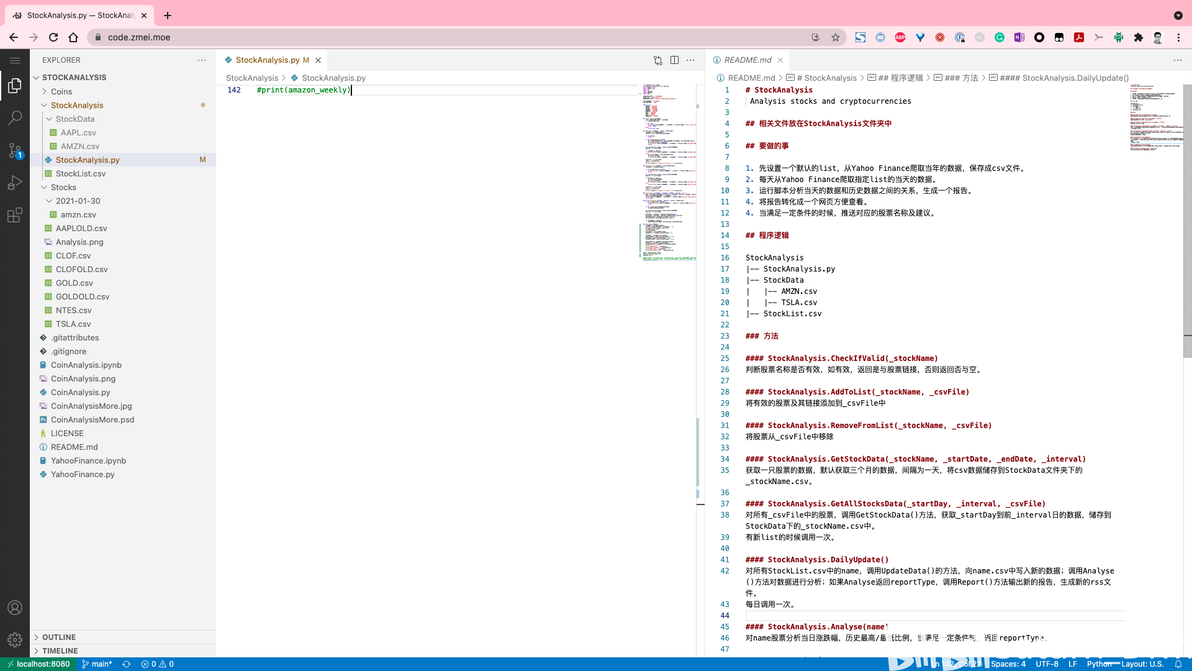1192x671 pixels.
Task: Open the Accounts menu in activity bar
Action: click(x=14, y=608)
